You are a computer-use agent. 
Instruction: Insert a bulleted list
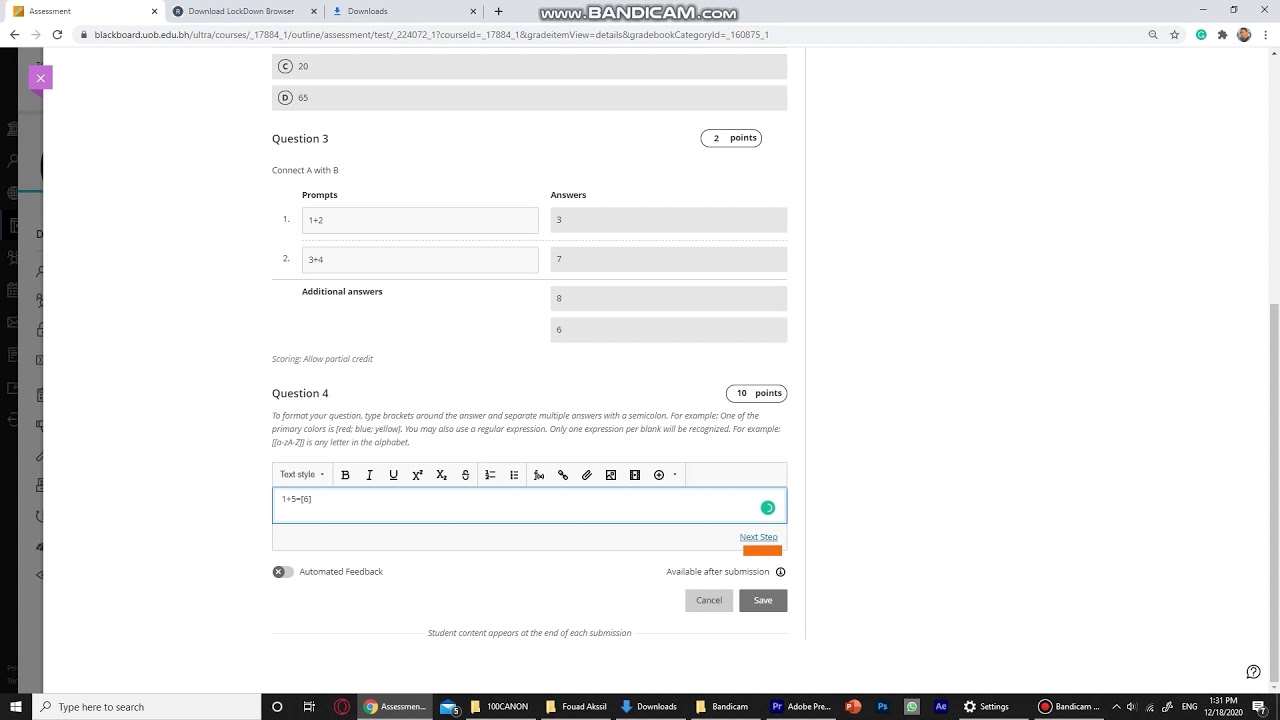[x=514, y=475]
